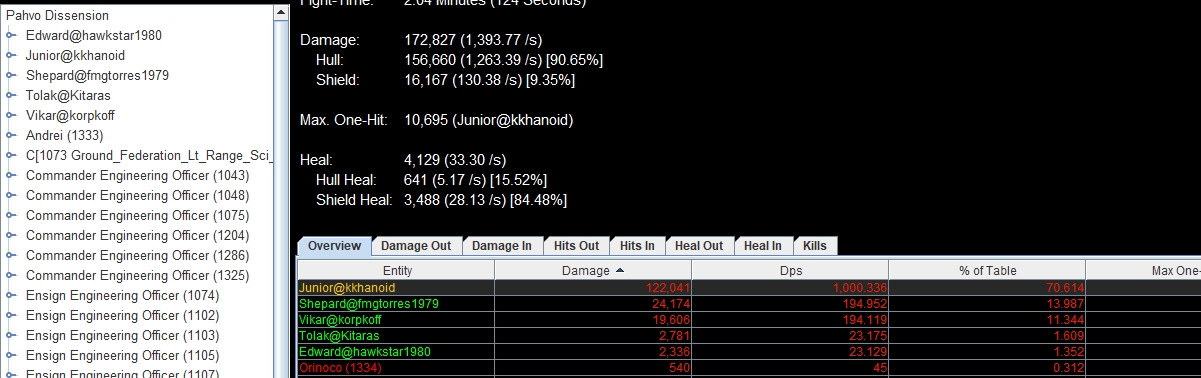Toggle the Damage column sort arrow
Image resolution: width=1201 pixels, height=378 pixels.
click(620, 271)
